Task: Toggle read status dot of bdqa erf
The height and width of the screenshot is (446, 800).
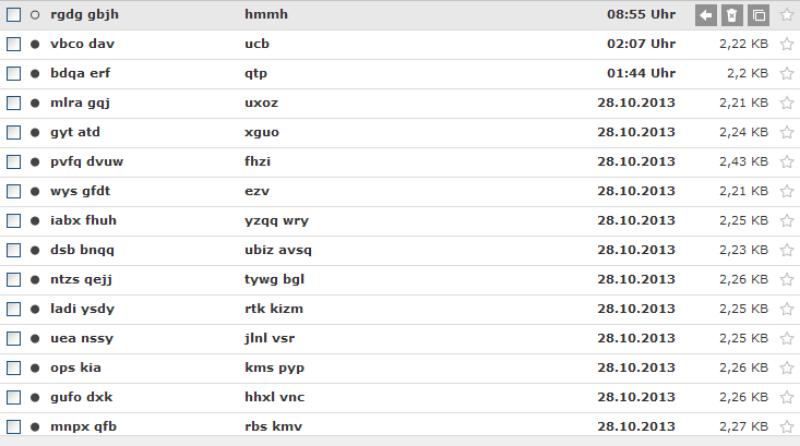Action: tap(35, 74)
